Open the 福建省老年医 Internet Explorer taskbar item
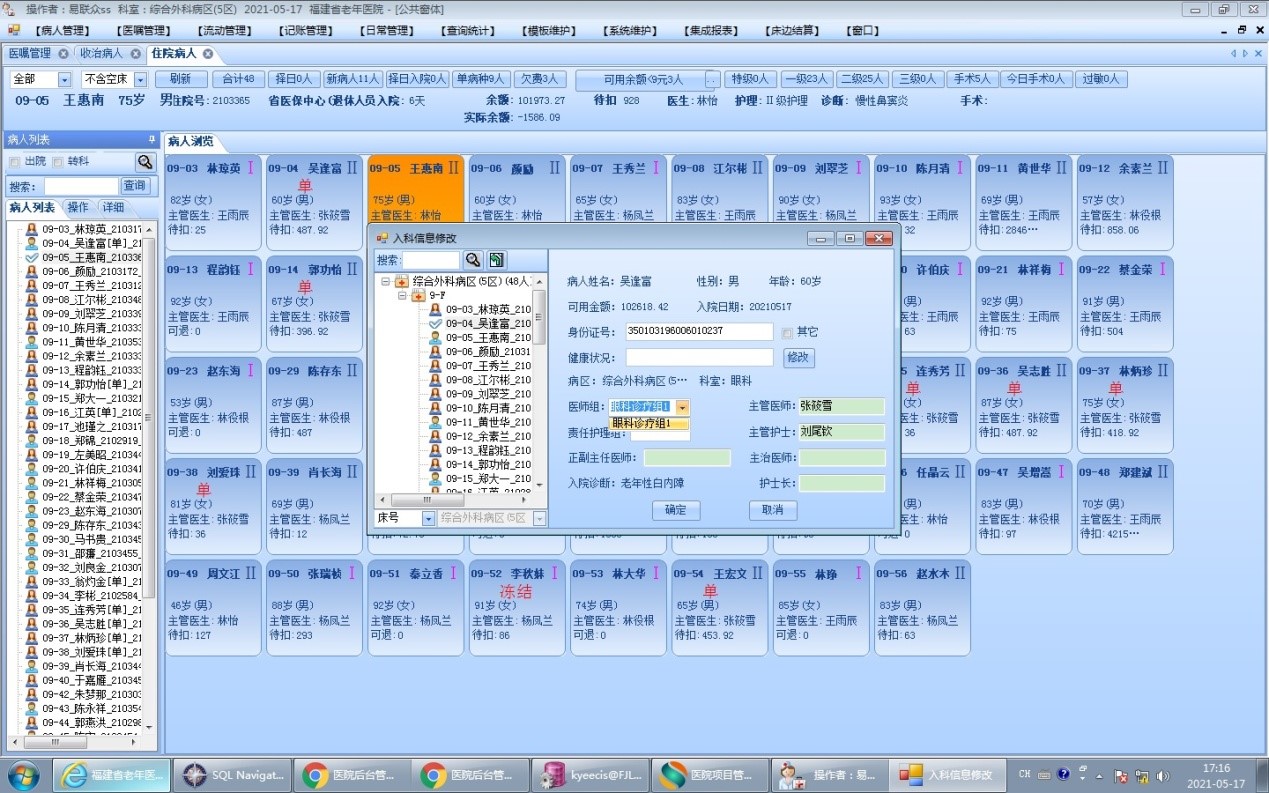1269x793 pixels. [x=110, y=775]
